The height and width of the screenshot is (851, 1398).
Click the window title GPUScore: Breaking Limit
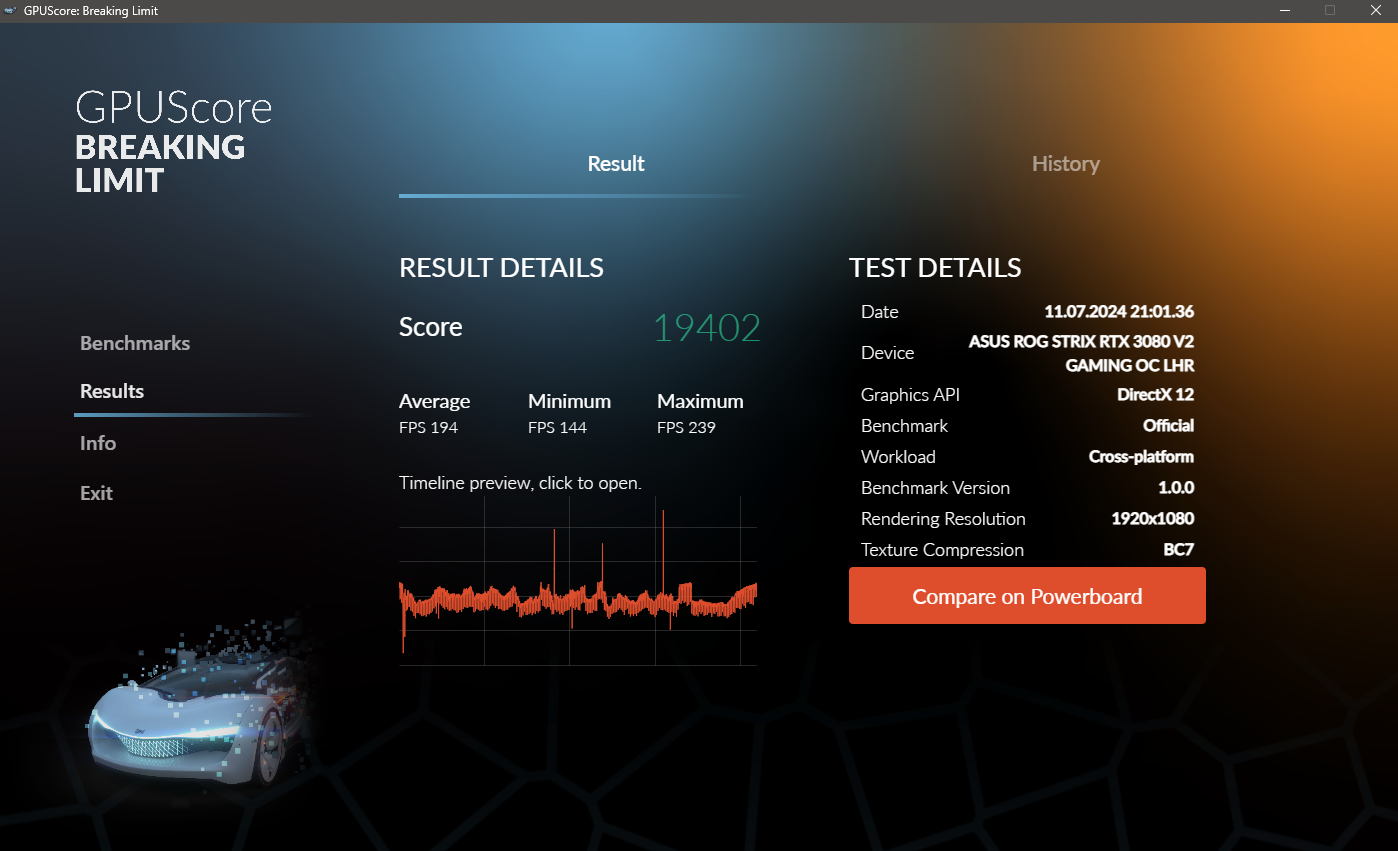(x=91, y=11)
